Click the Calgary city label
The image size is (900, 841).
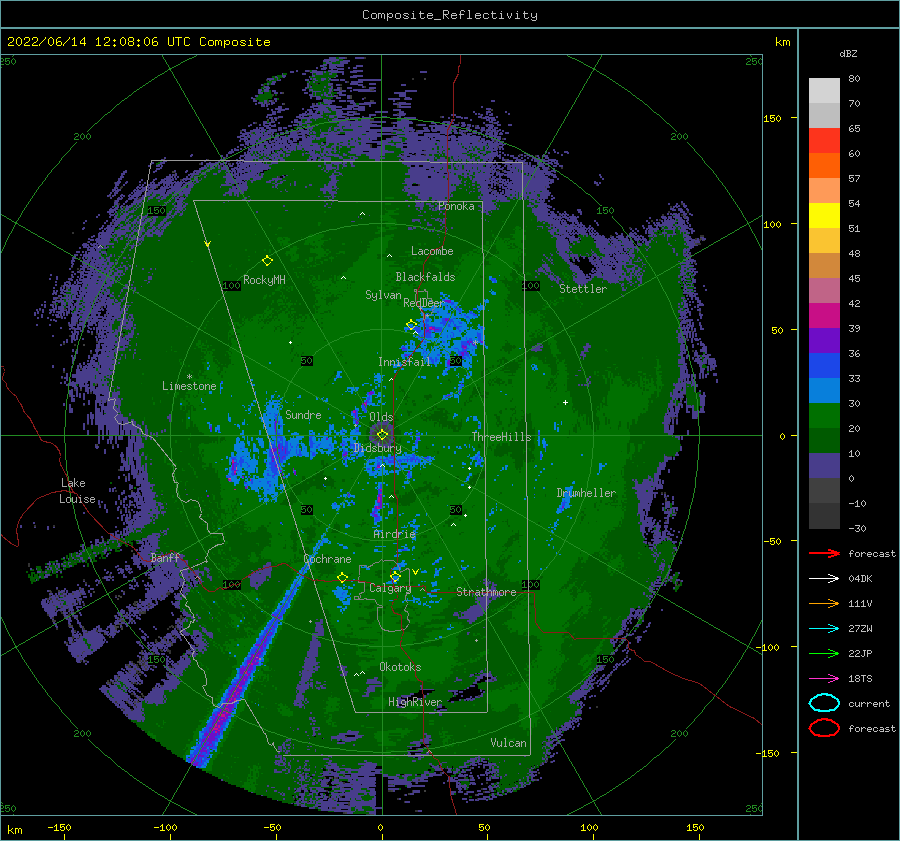pyautogui.click(x=390, y=588)
